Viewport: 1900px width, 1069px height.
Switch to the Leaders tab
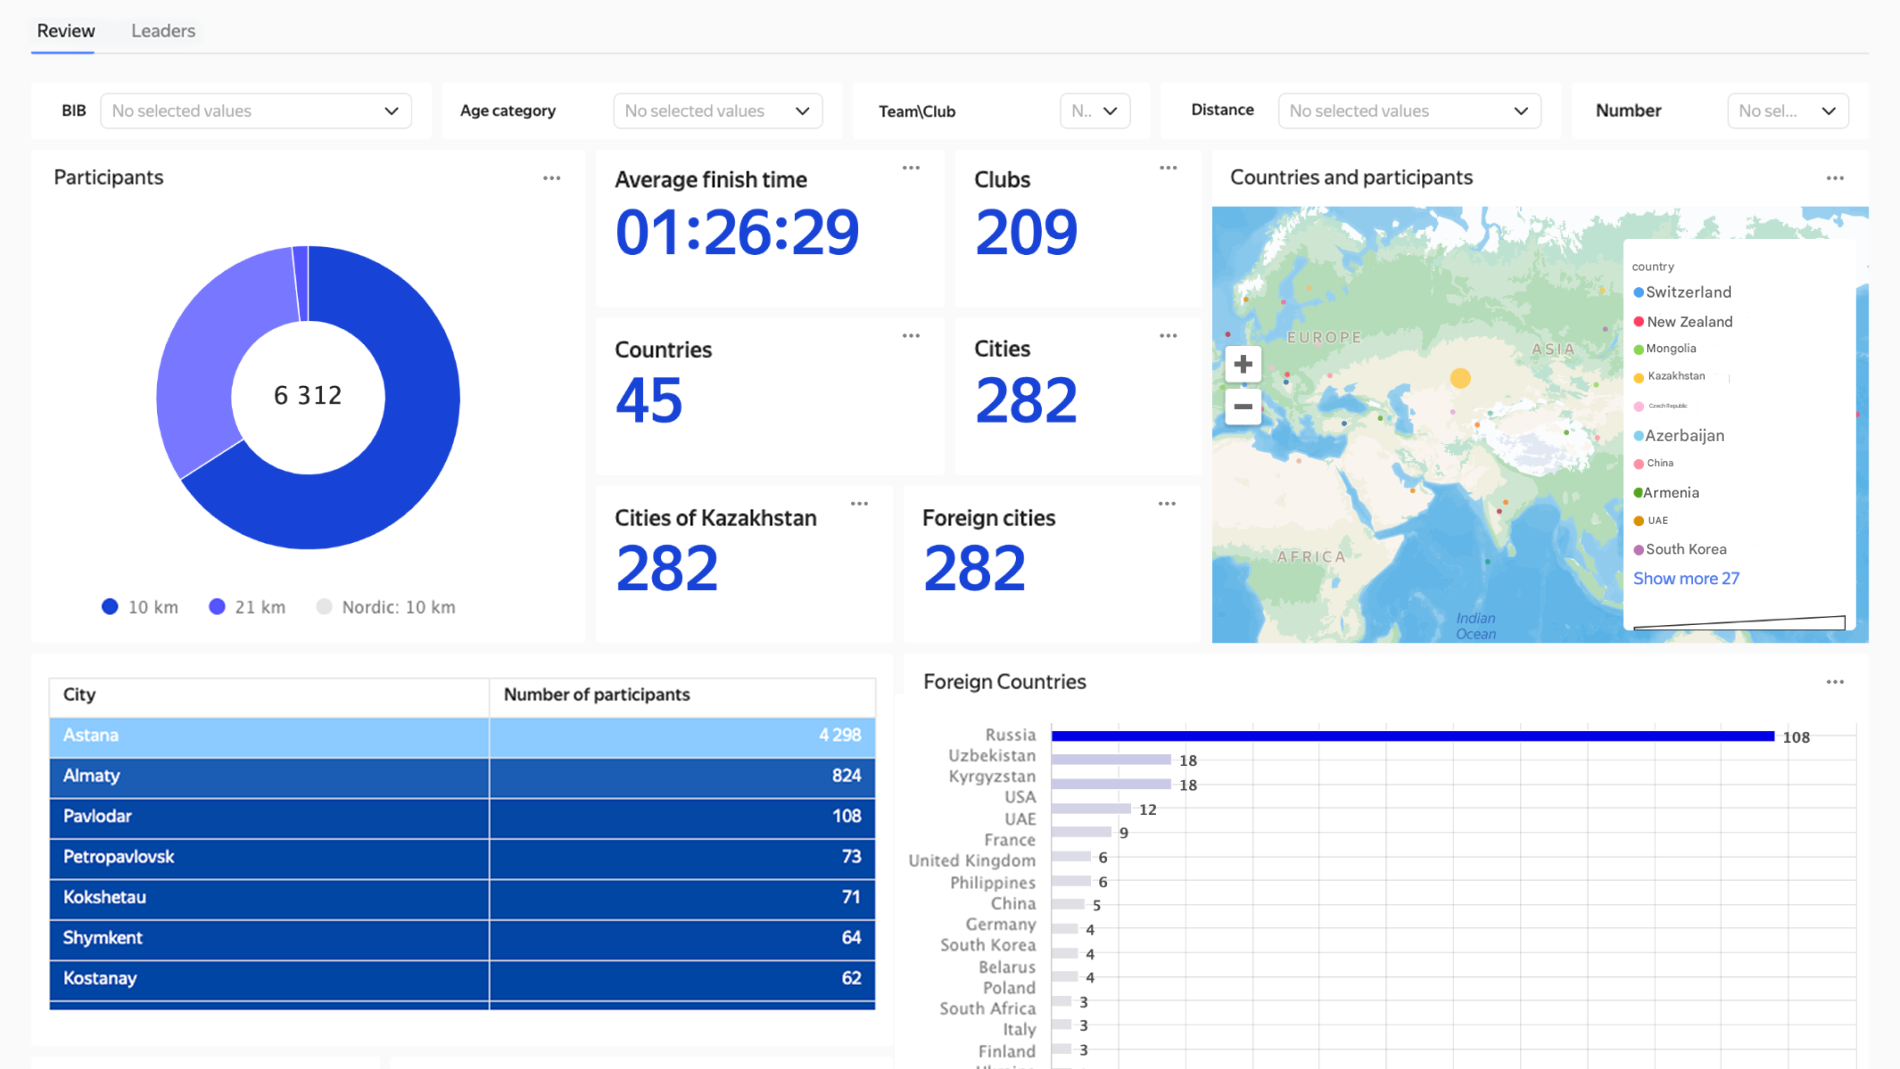(x=163, y=31)
